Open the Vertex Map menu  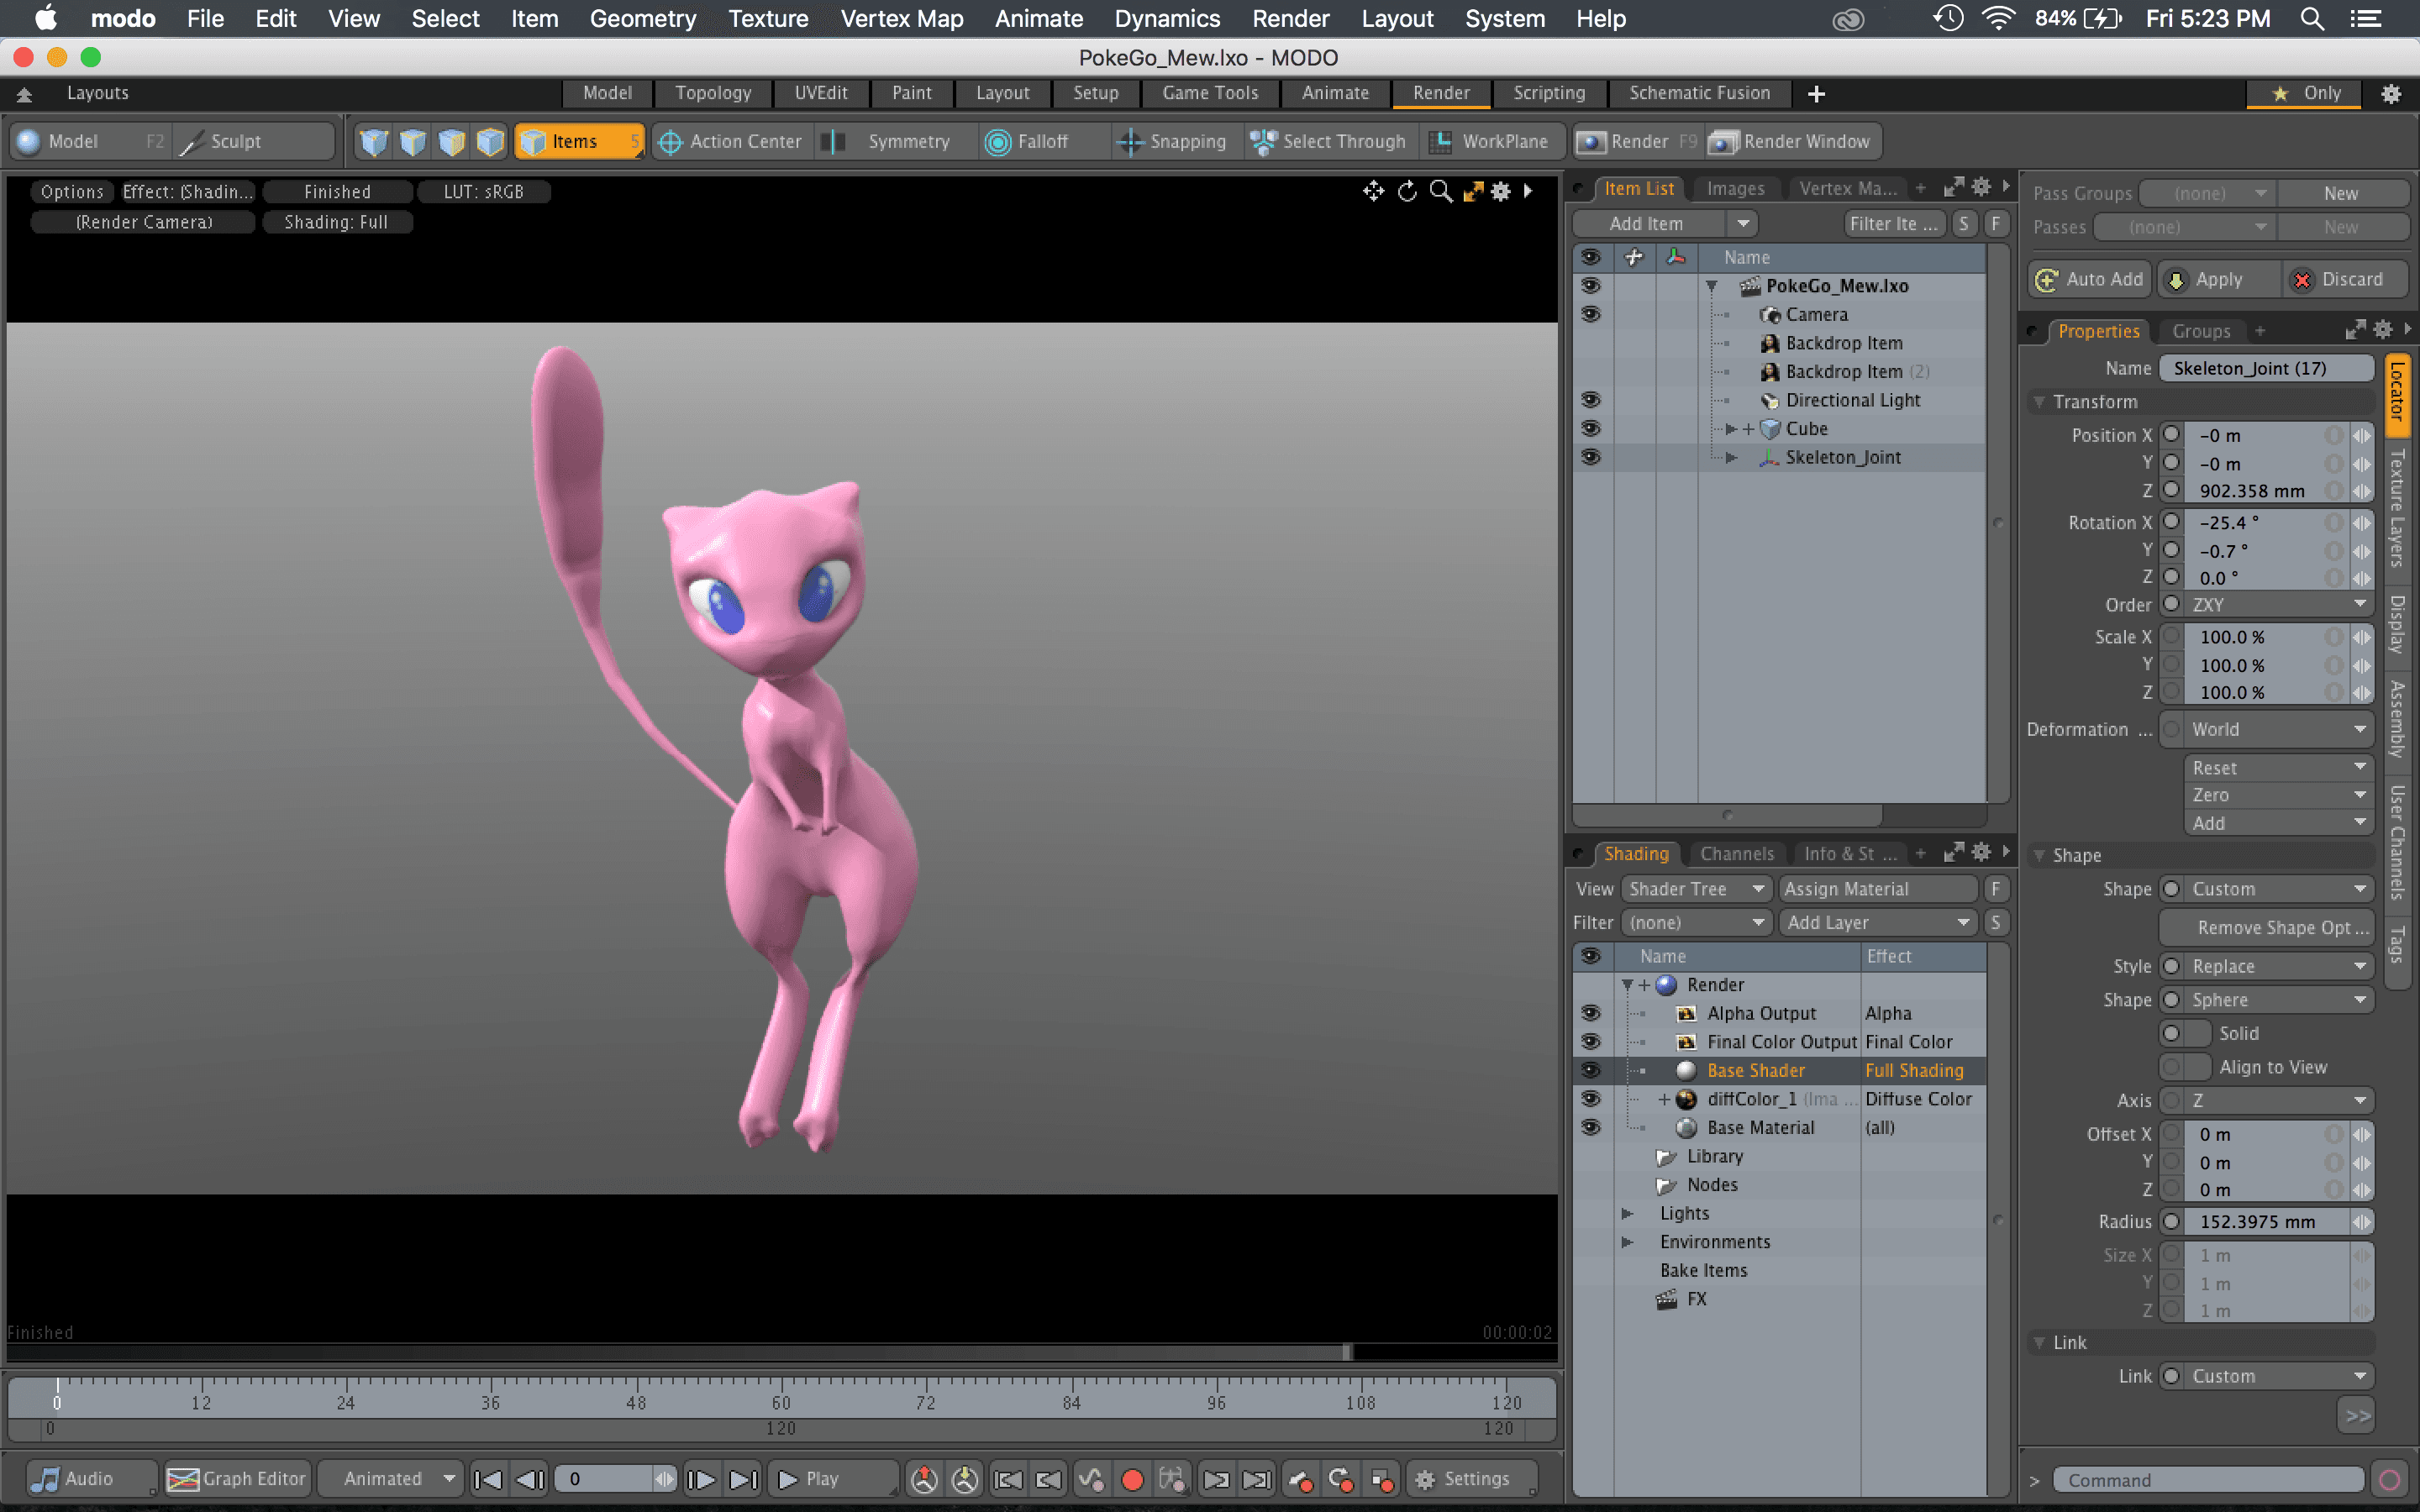tap(901, 18)
